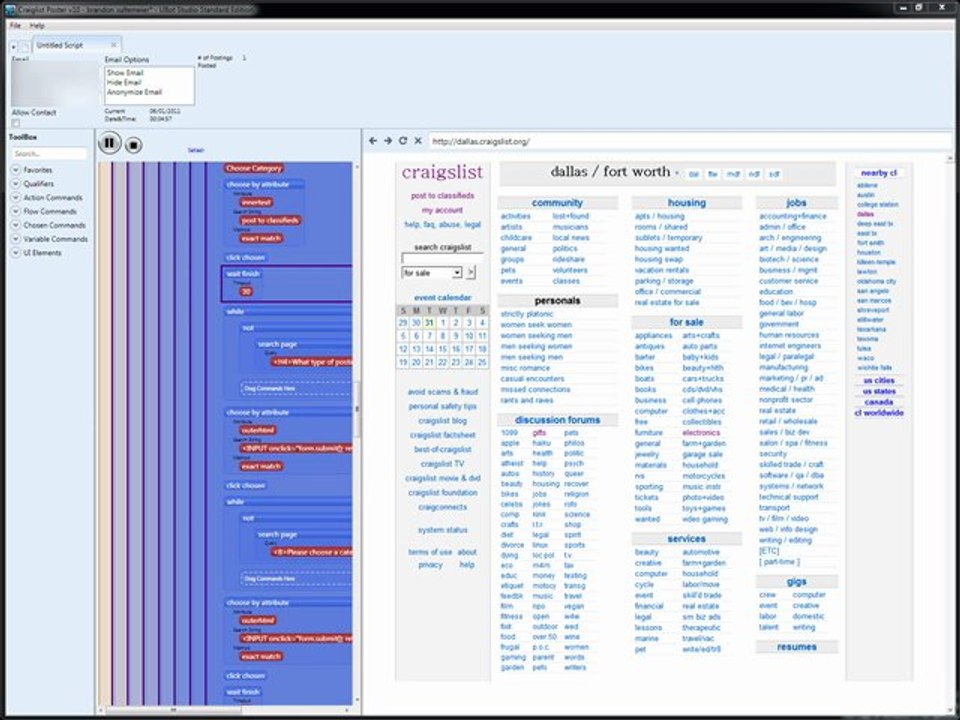Open the 'software / qa / dba' jobs link

click(x=791, y=475)
